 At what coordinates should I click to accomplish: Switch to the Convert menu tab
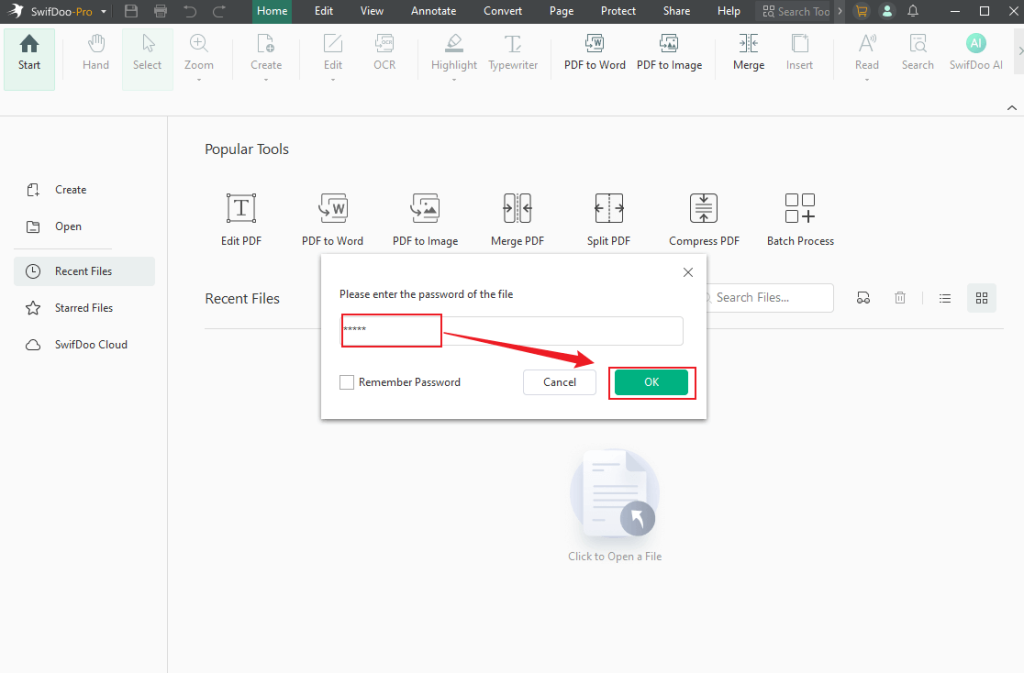(x=502, y=11)
